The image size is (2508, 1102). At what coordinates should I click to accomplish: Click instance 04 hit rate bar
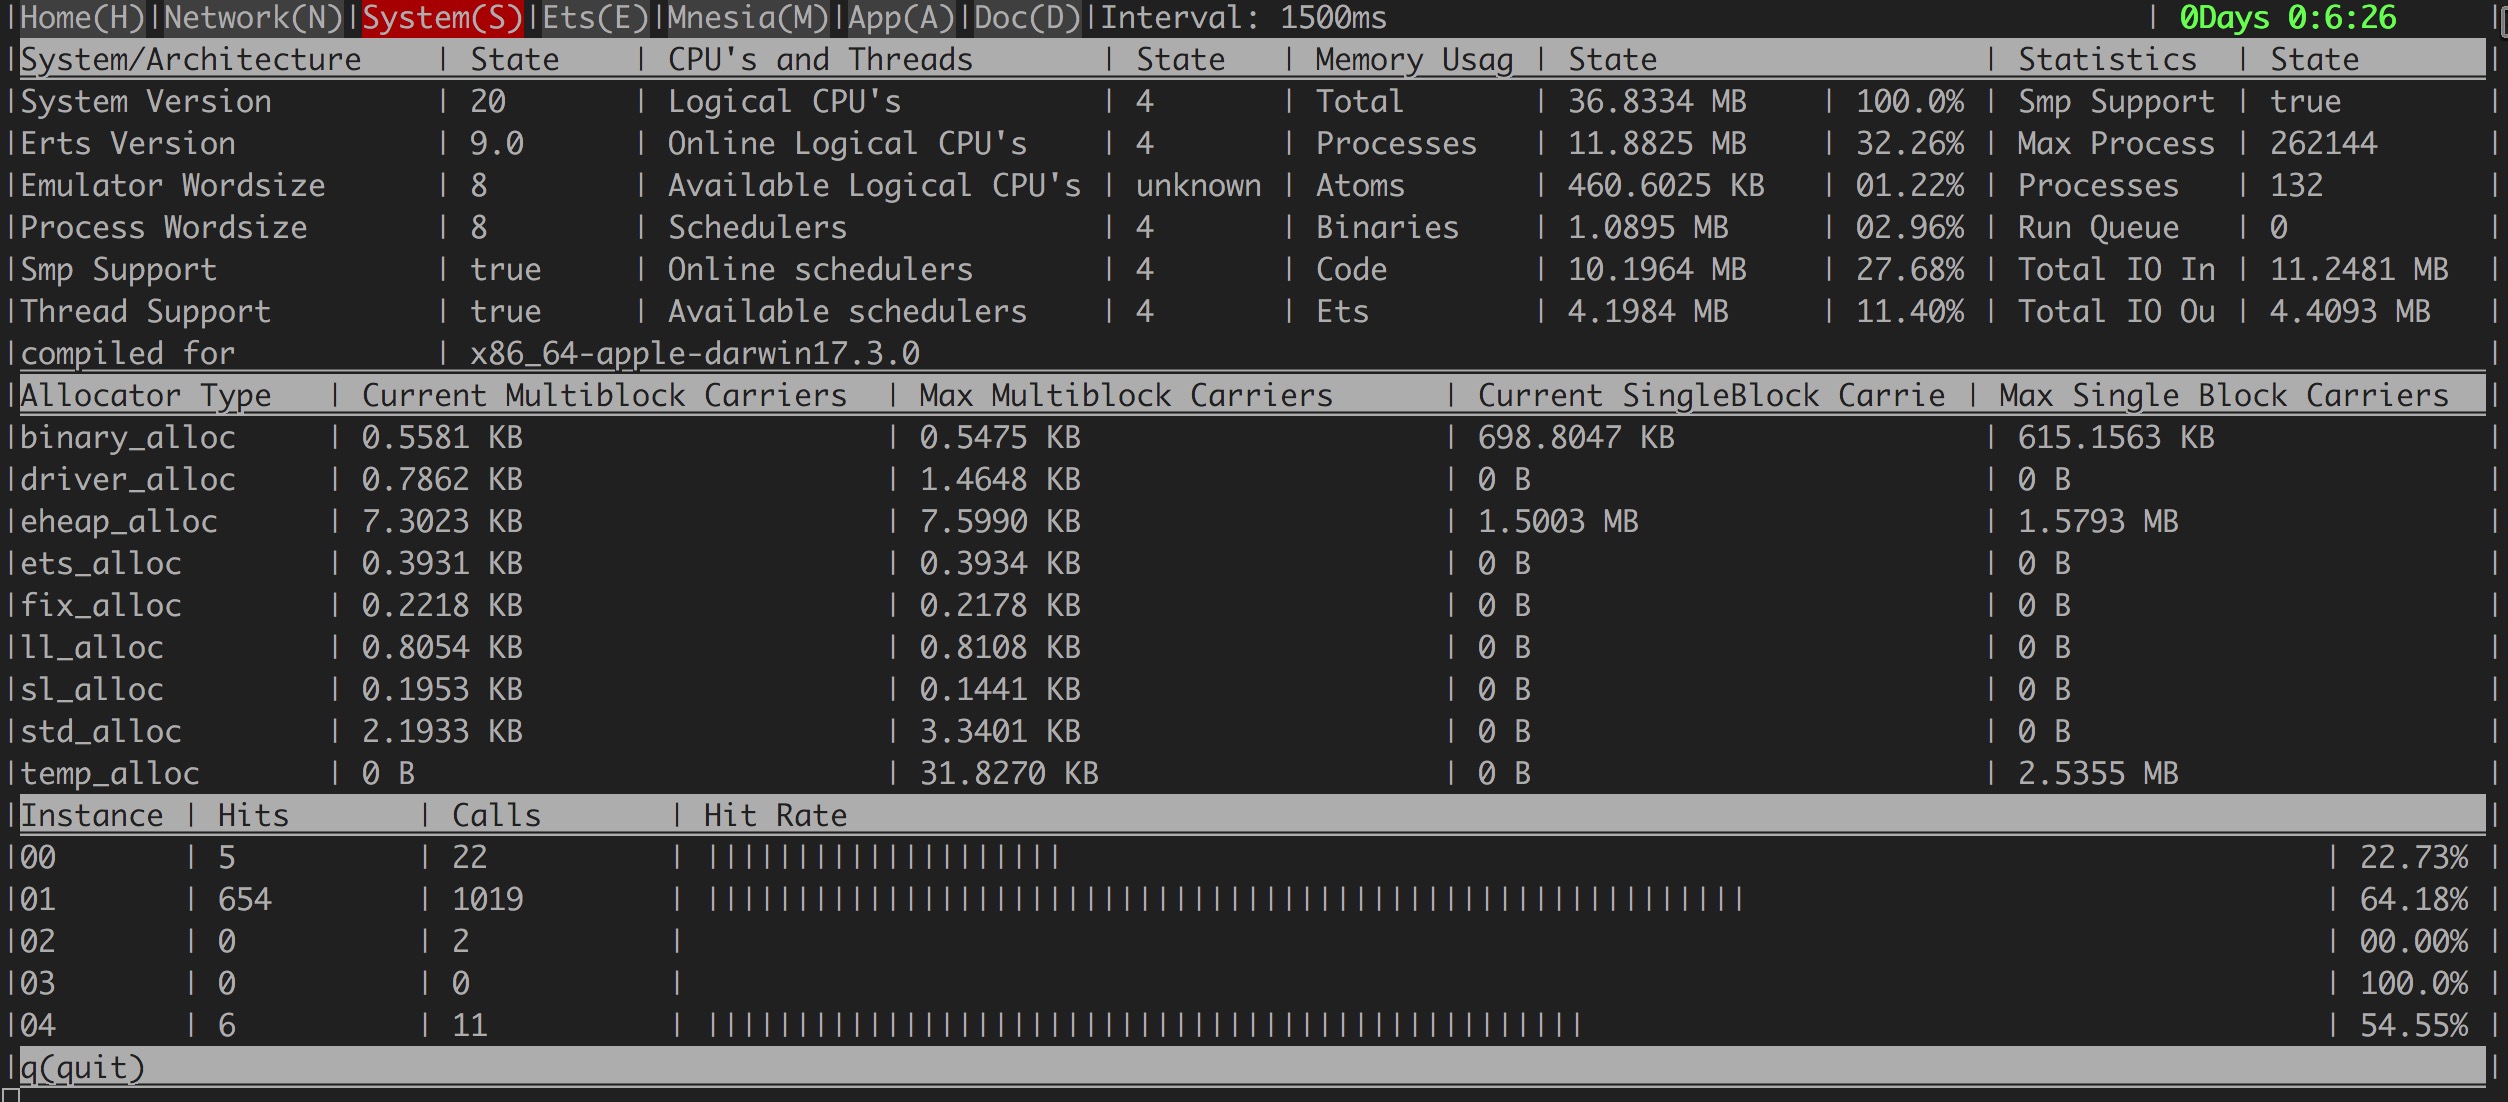1144,1026
